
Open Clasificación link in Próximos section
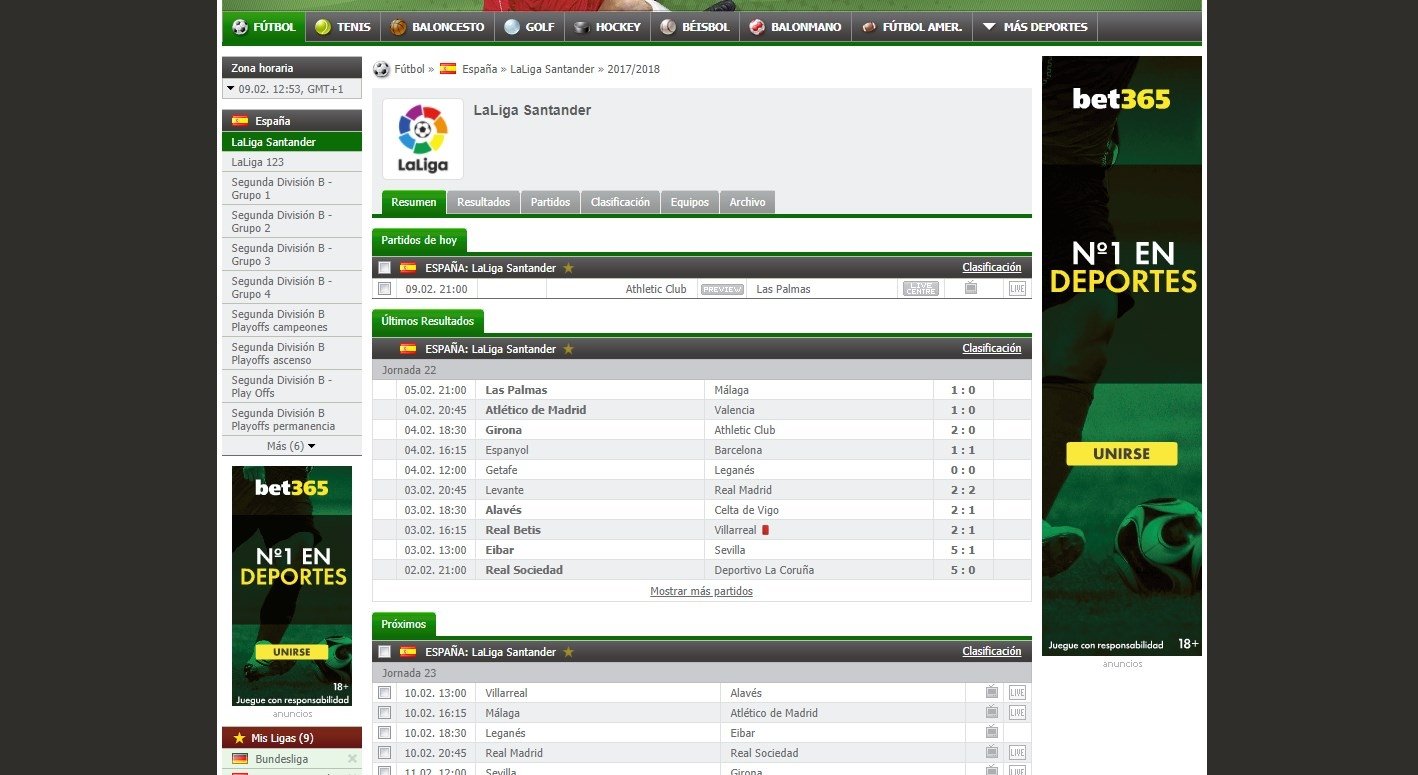(992, 651)
